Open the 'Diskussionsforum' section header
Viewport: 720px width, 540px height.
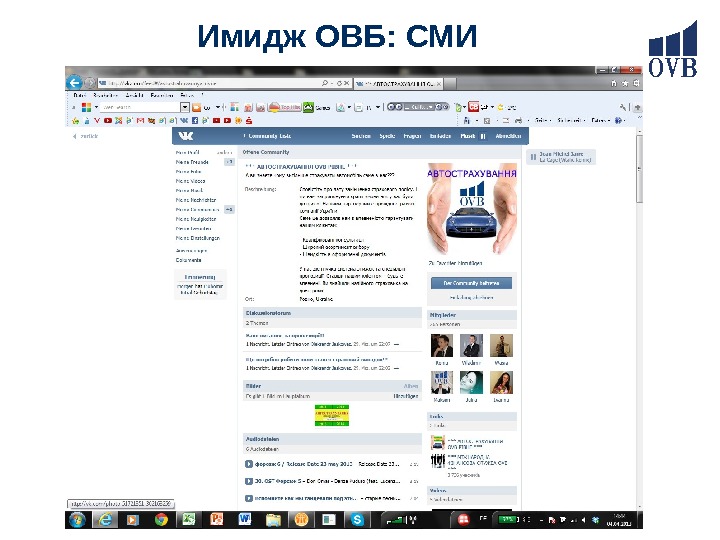332,313
